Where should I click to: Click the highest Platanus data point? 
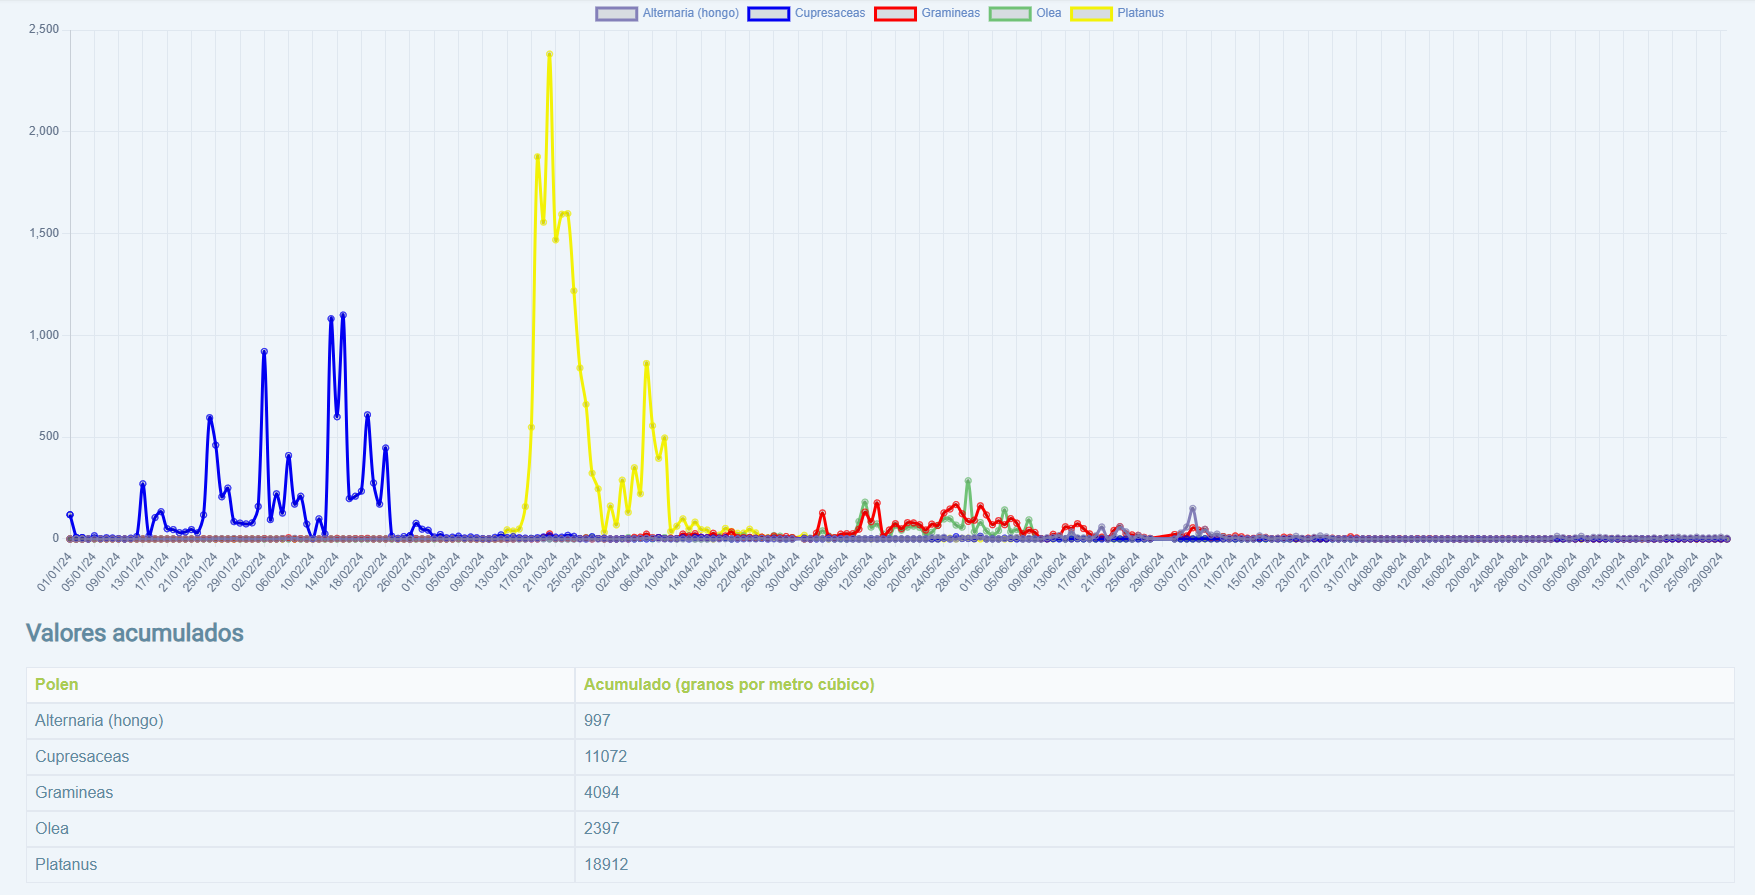(549, 54)
